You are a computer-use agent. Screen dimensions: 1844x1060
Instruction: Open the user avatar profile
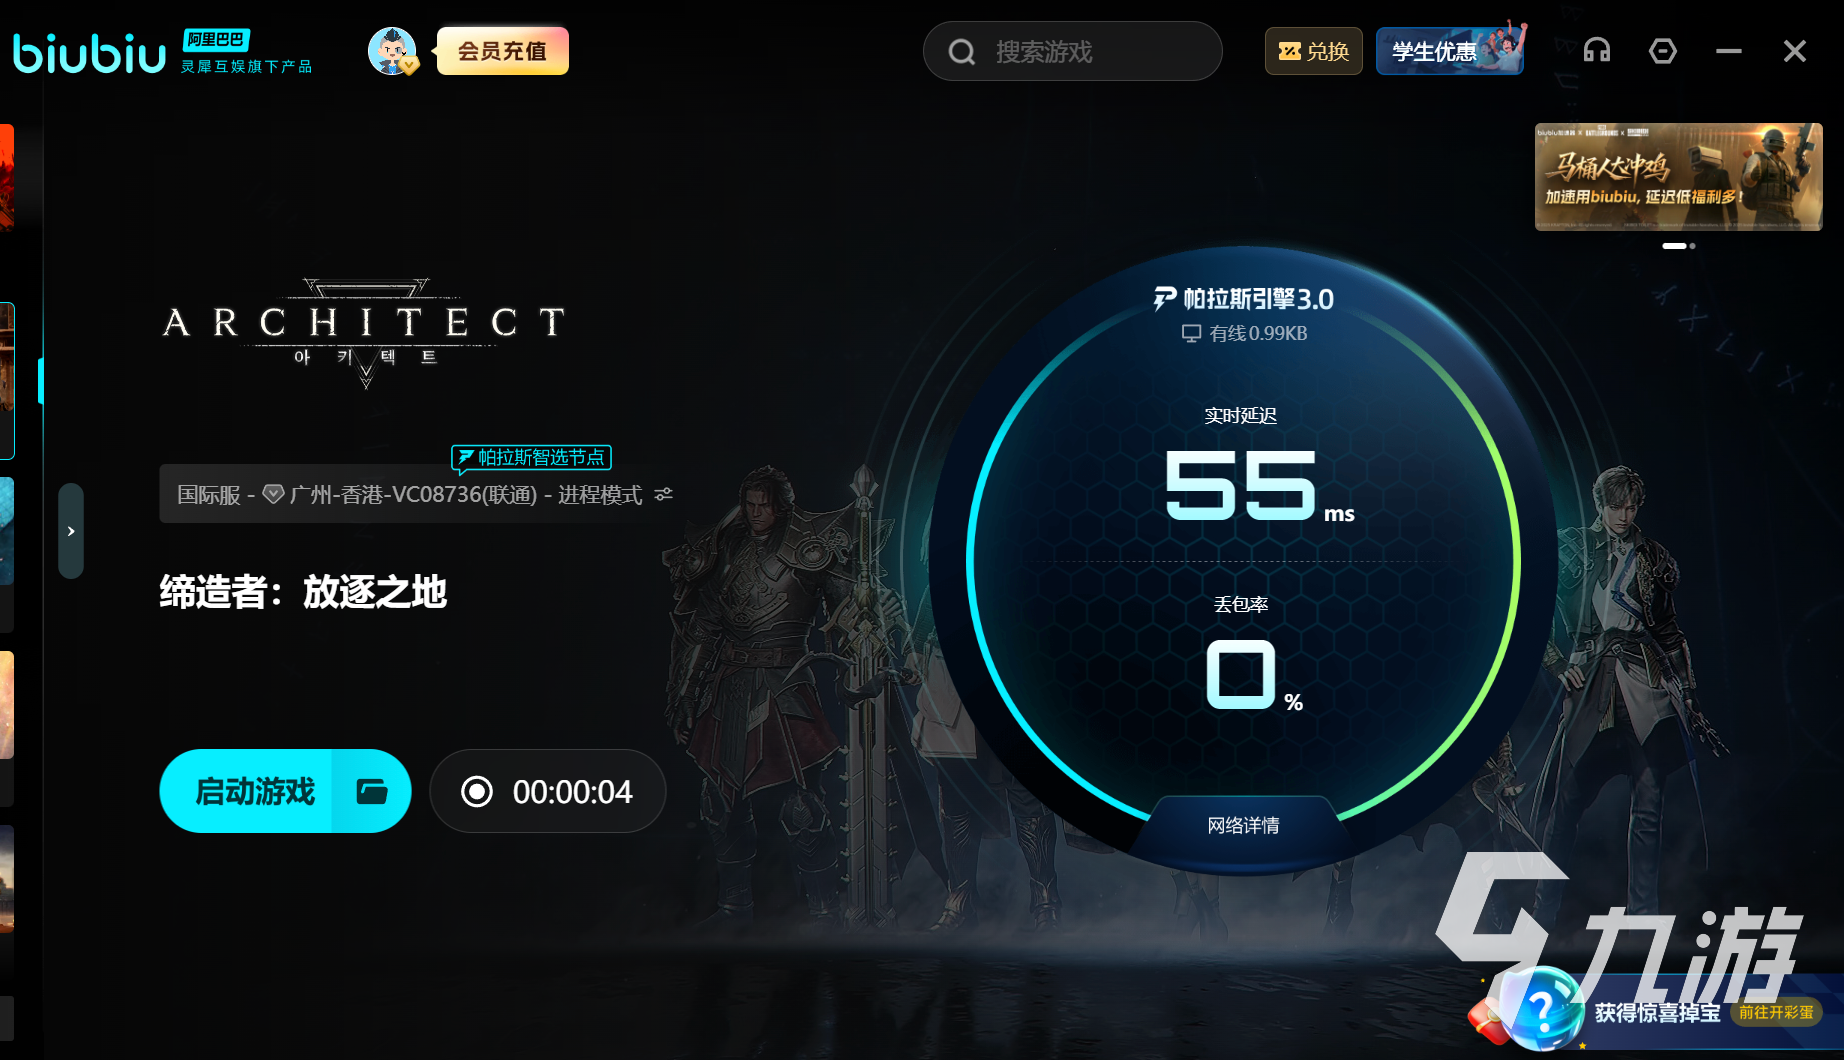pos(392,51)
